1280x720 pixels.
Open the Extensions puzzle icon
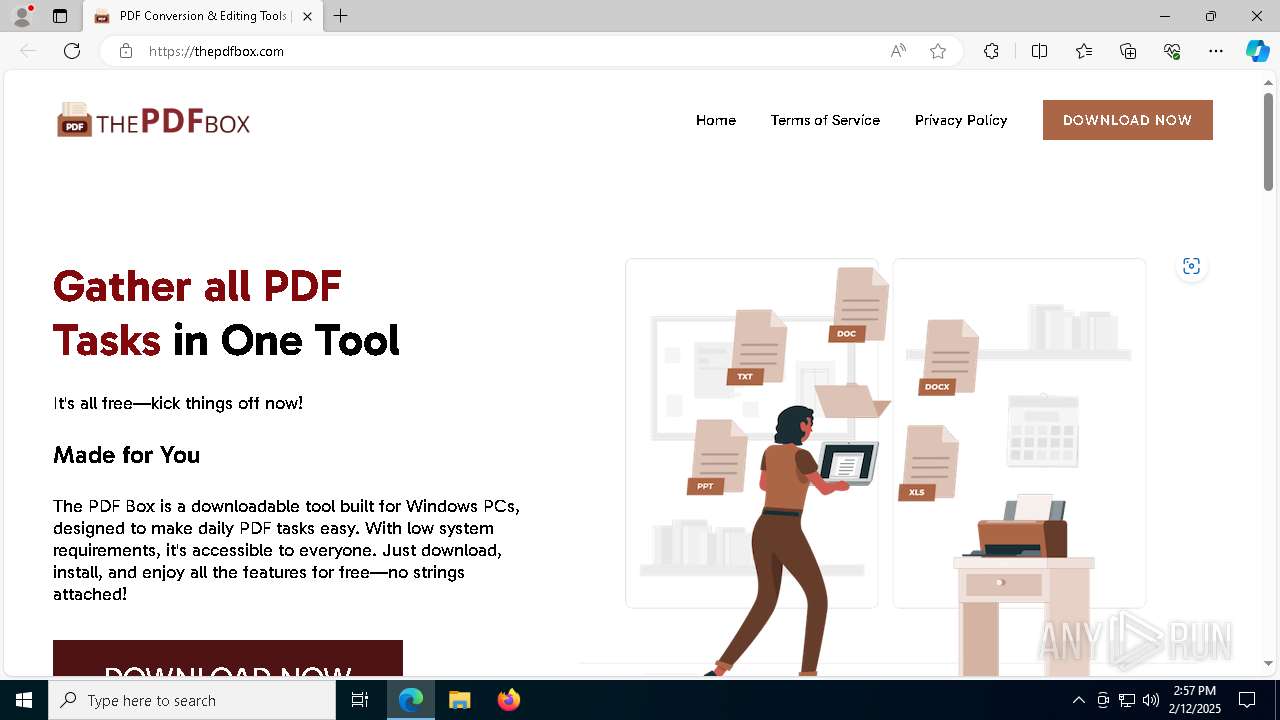[x=991, y=51]
